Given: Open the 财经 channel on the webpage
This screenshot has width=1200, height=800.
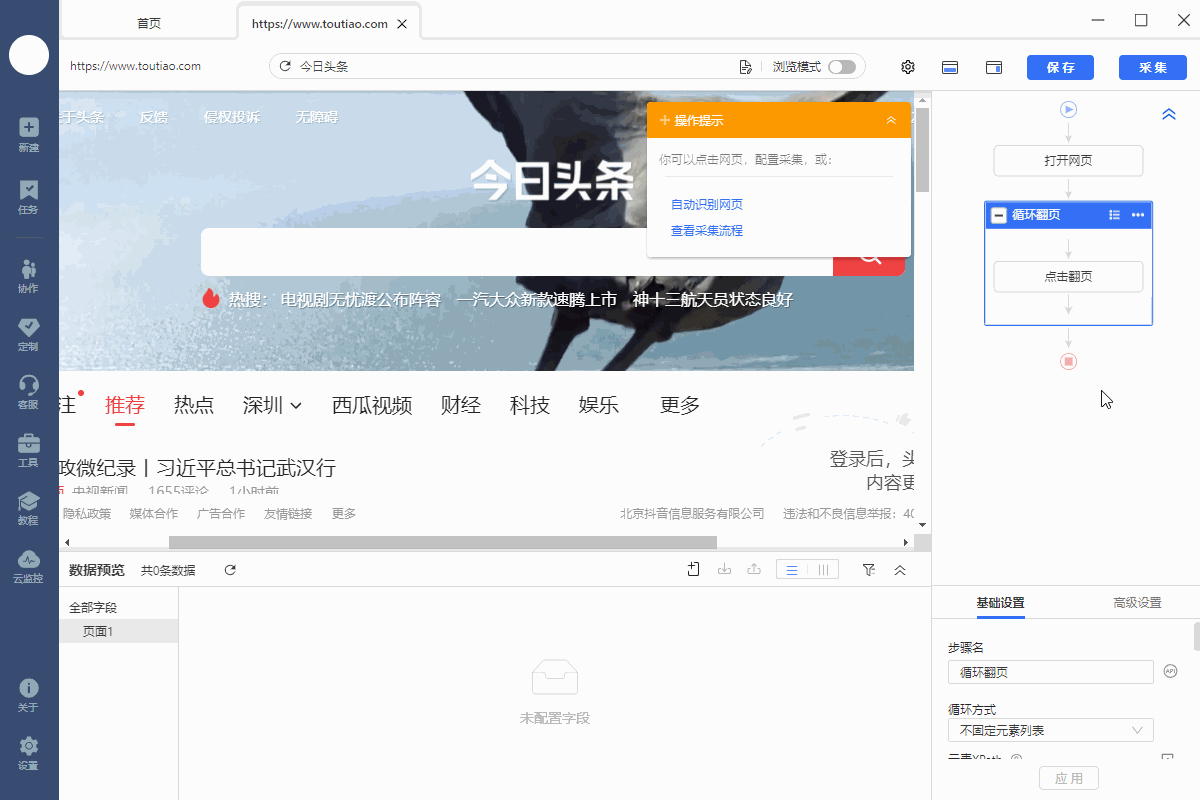Looking at the screenshot, I should (x=461, y=405).
